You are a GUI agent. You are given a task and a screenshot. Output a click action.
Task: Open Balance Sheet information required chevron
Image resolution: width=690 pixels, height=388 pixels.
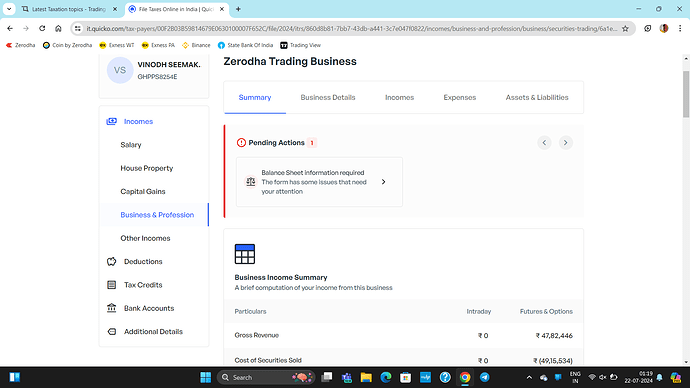point(383,182)
